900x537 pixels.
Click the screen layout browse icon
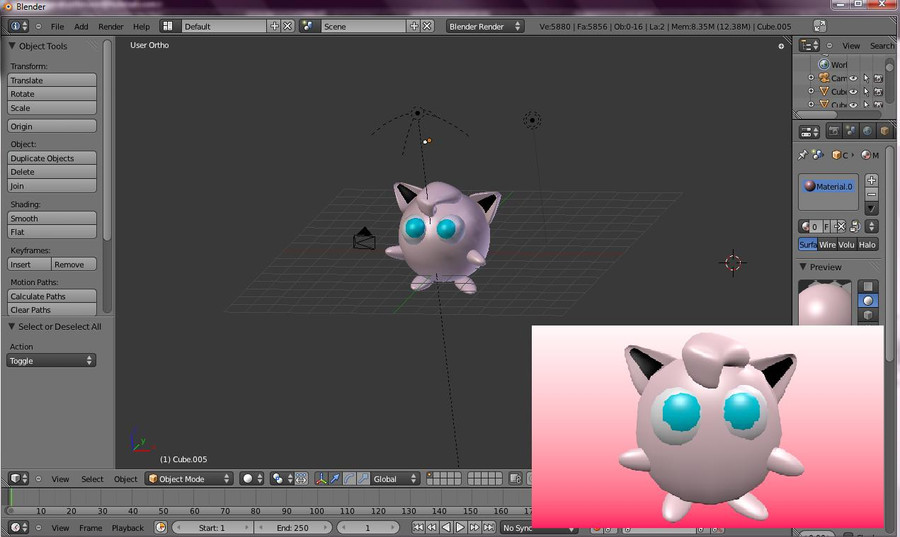point(168,26)
